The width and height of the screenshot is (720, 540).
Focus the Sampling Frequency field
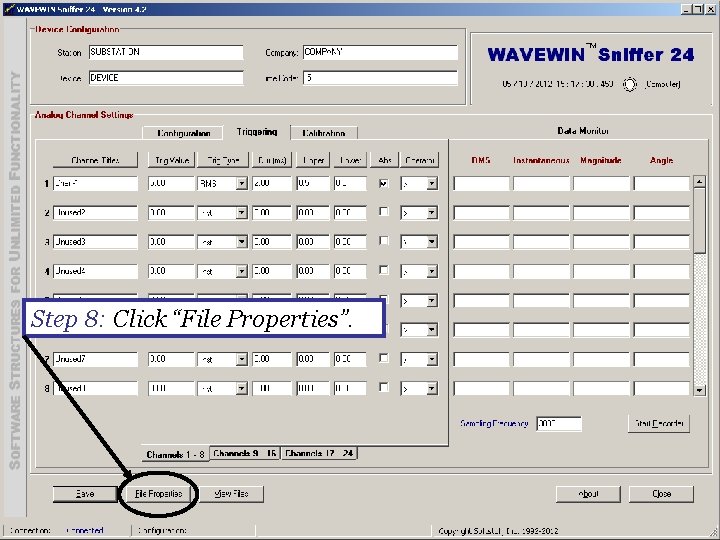[x=559, y=423]
